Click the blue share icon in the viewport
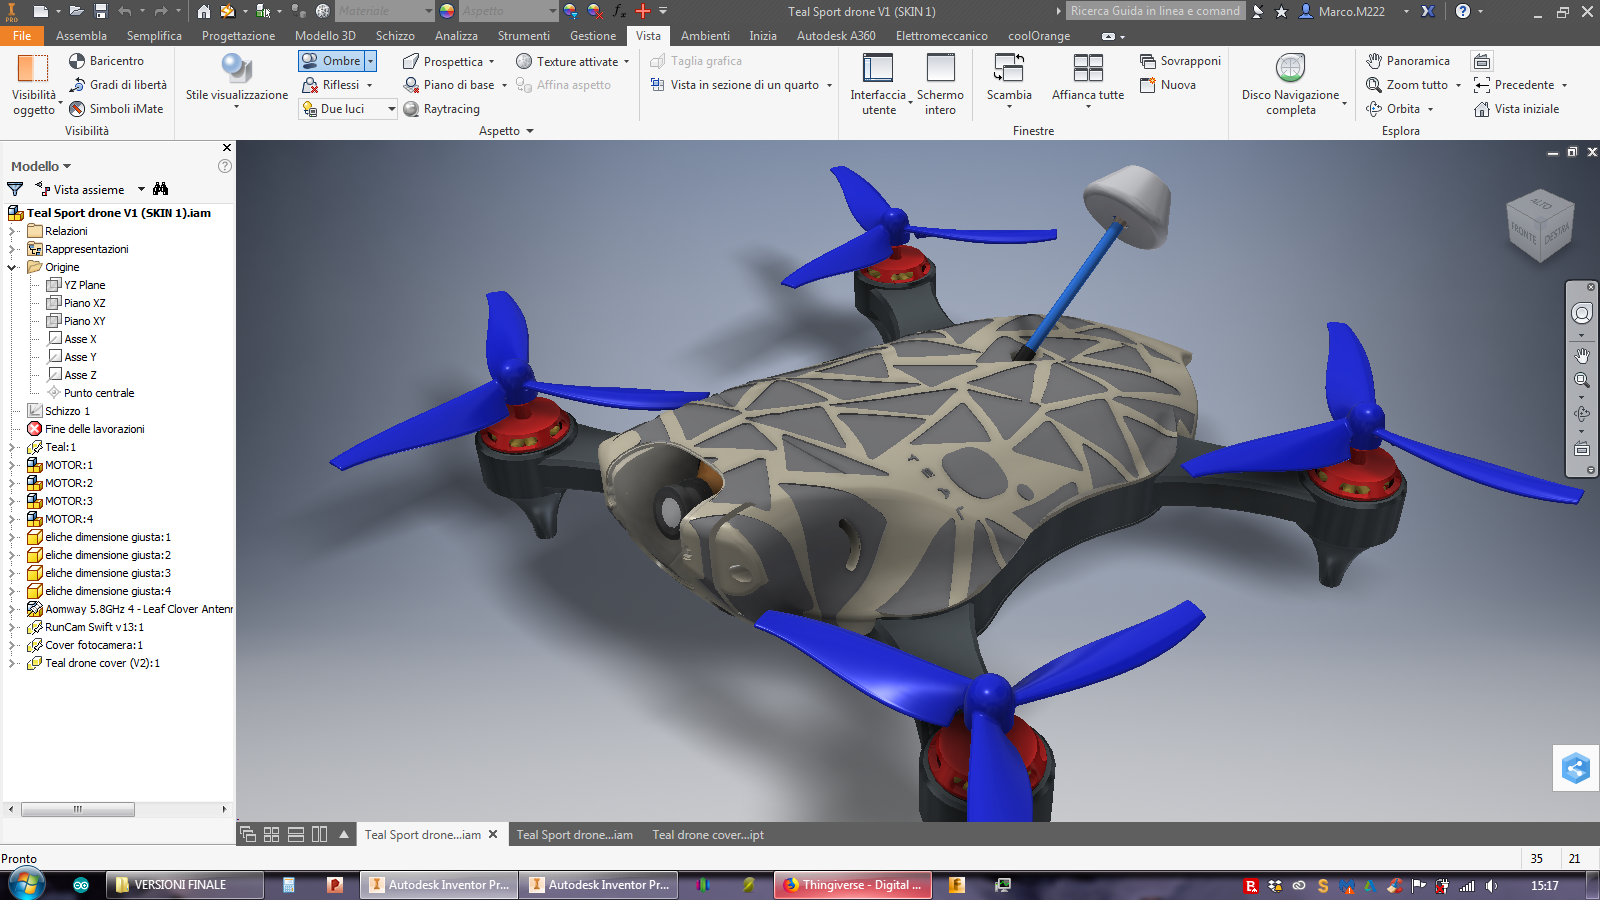1600x900 pixels. pos(1576,768)
